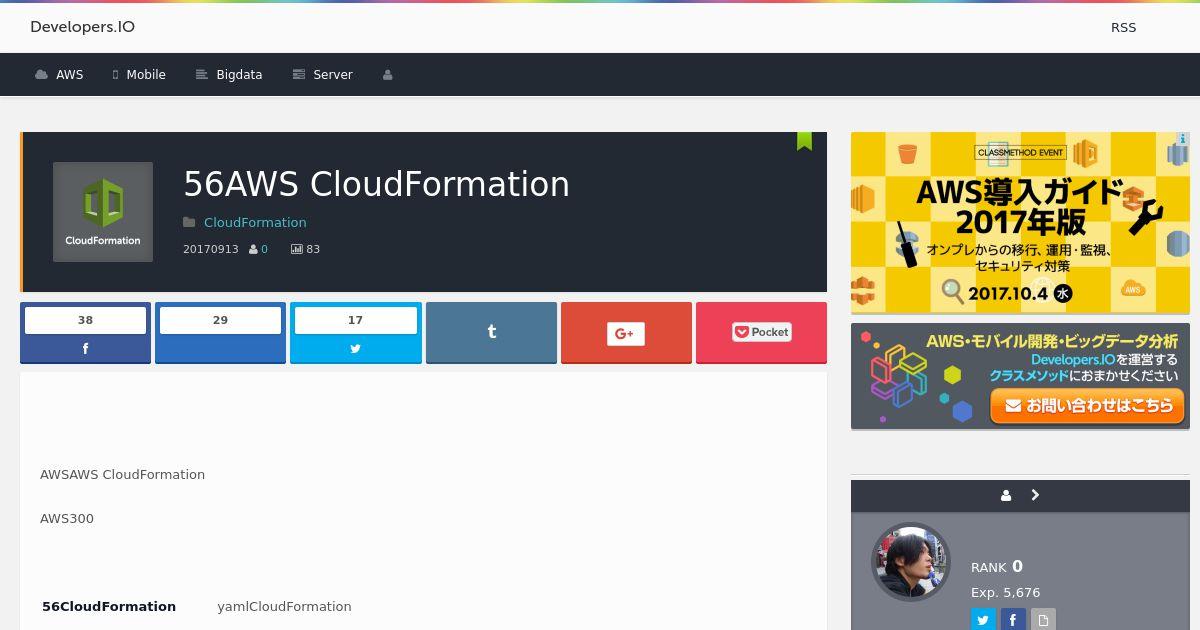Image resolution: width=1200 pixels, height=630 pixels.
Task: Open the Mobile menu item
Action: point(139,75)
